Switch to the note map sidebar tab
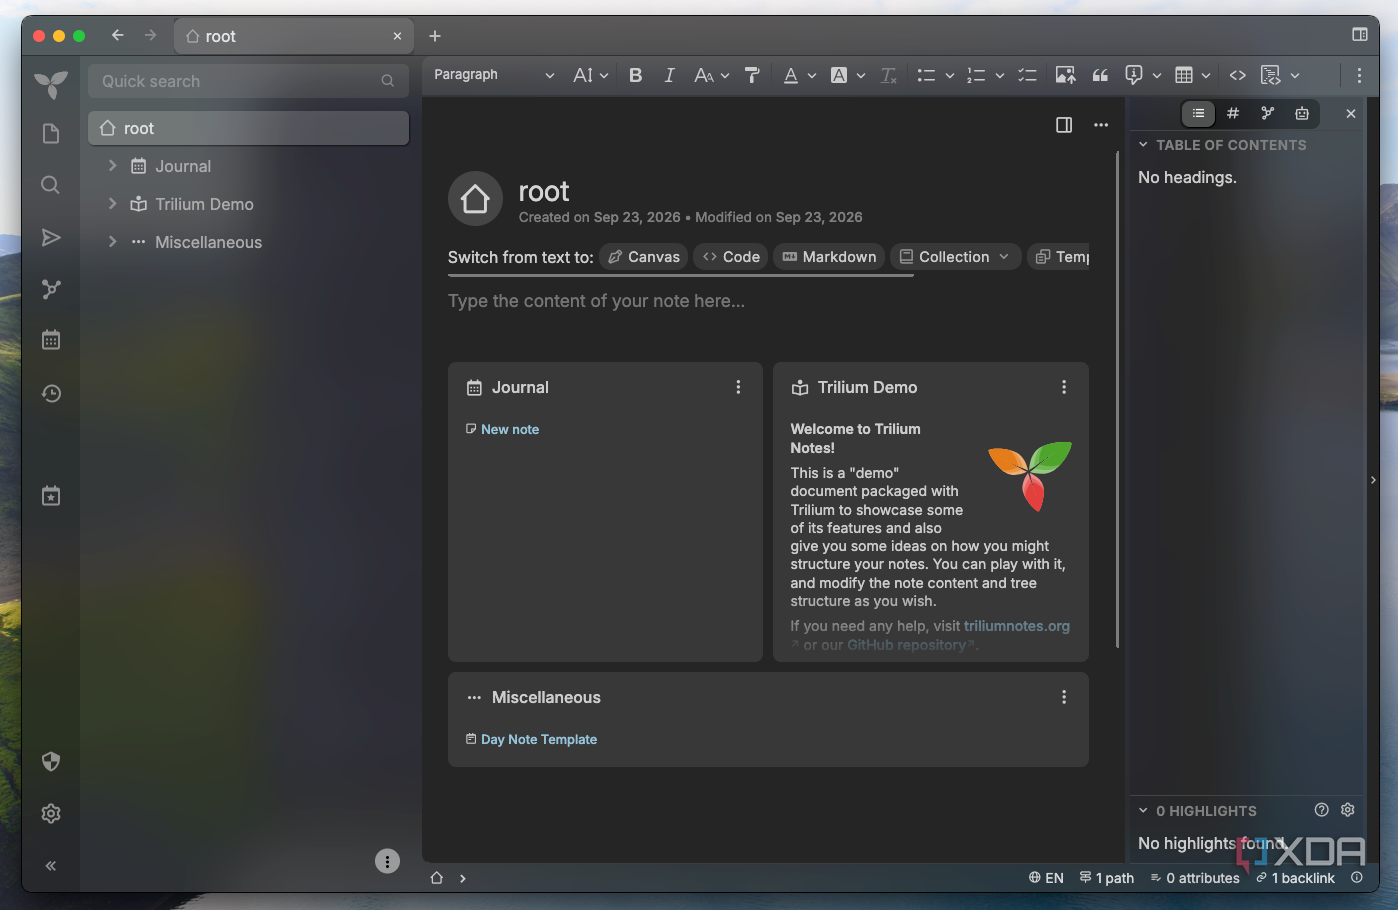1398x910 pixels. click(x=1268, y=113)
